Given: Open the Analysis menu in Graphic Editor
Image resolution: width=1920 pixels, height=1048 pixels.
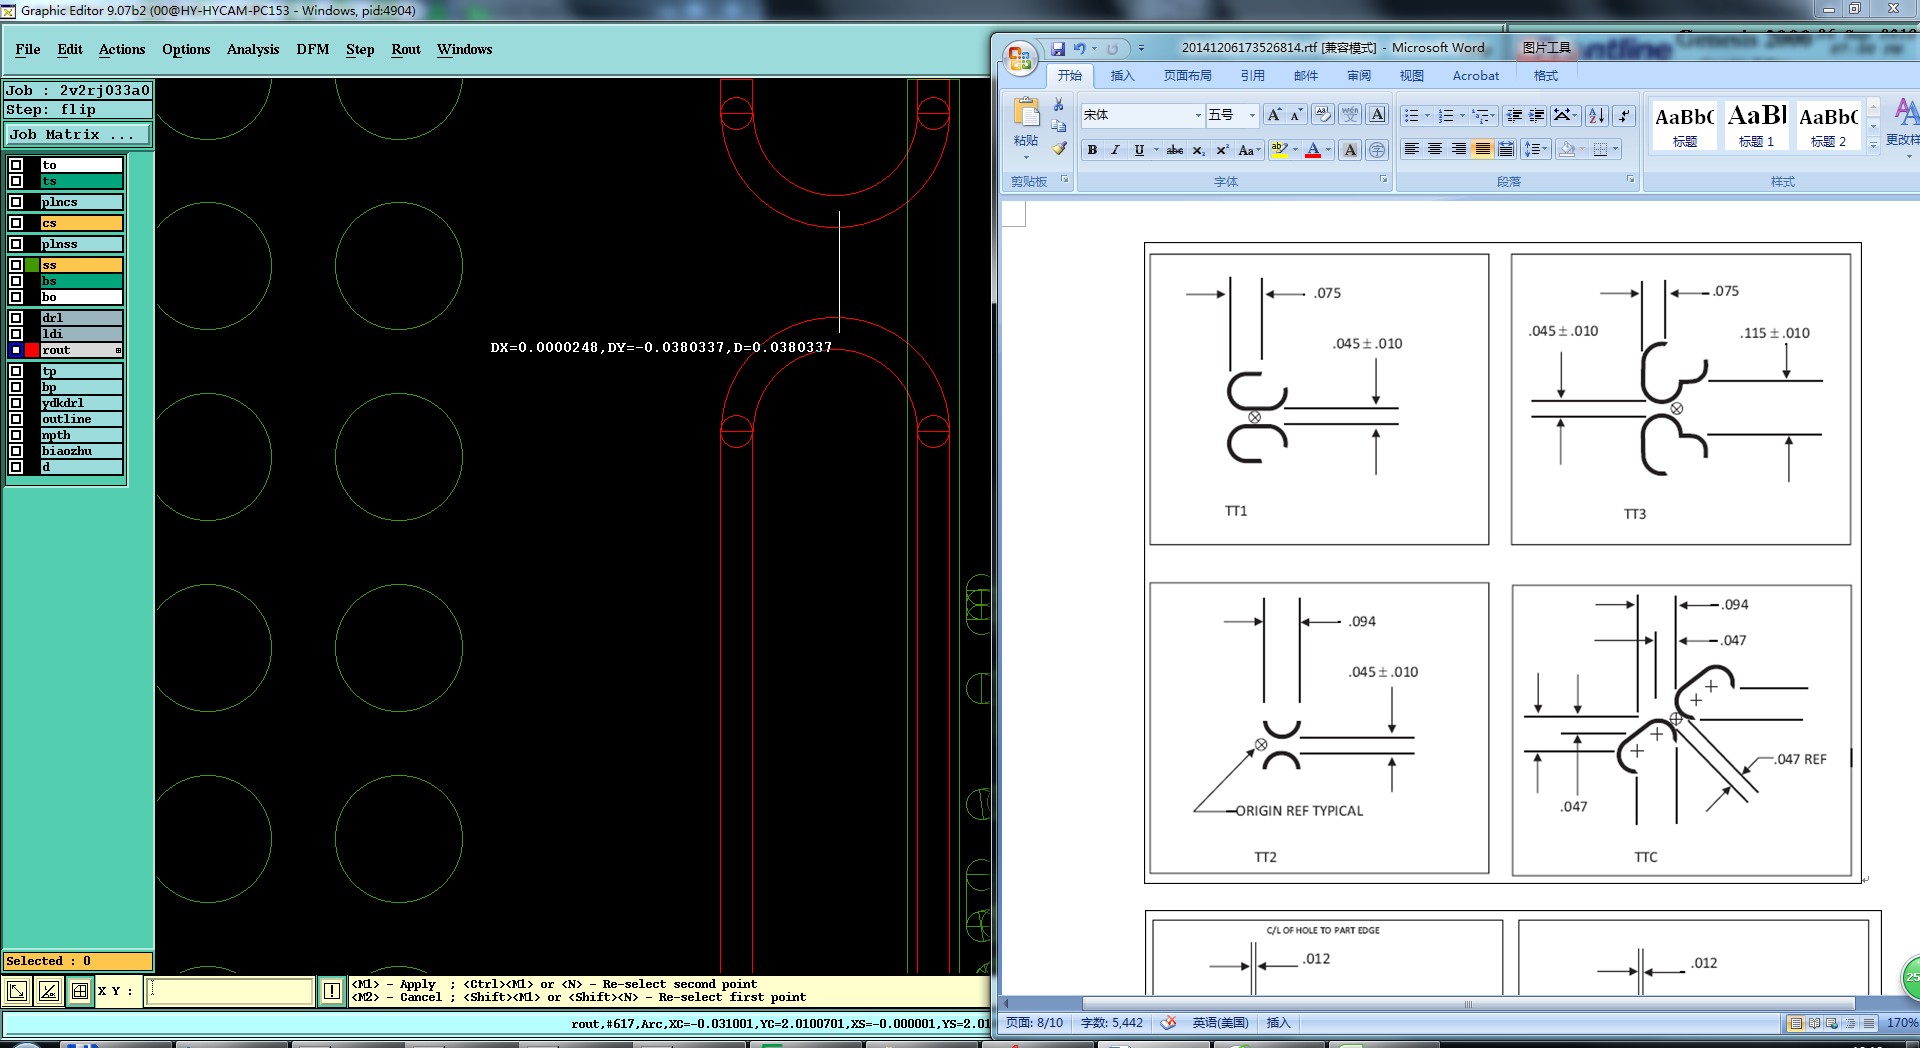Looking at the screenshot, I should (x=252, y=49).
